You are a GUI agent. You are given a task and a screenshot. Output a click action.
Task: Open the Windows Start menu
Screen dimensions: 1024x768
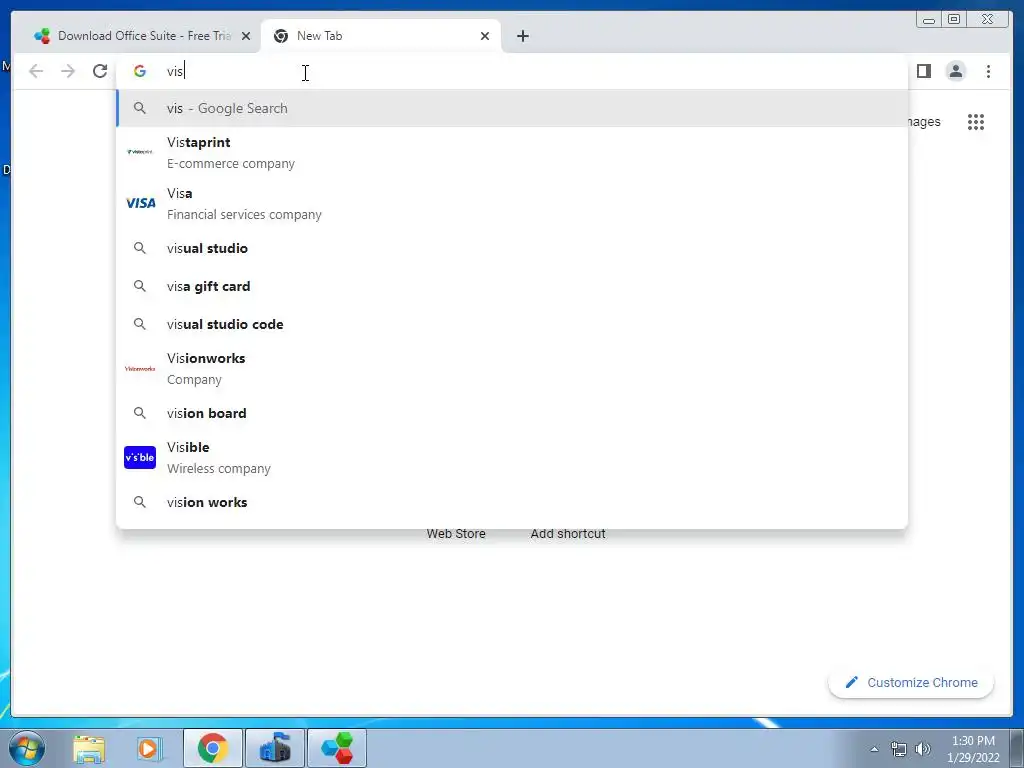[27, 748]
